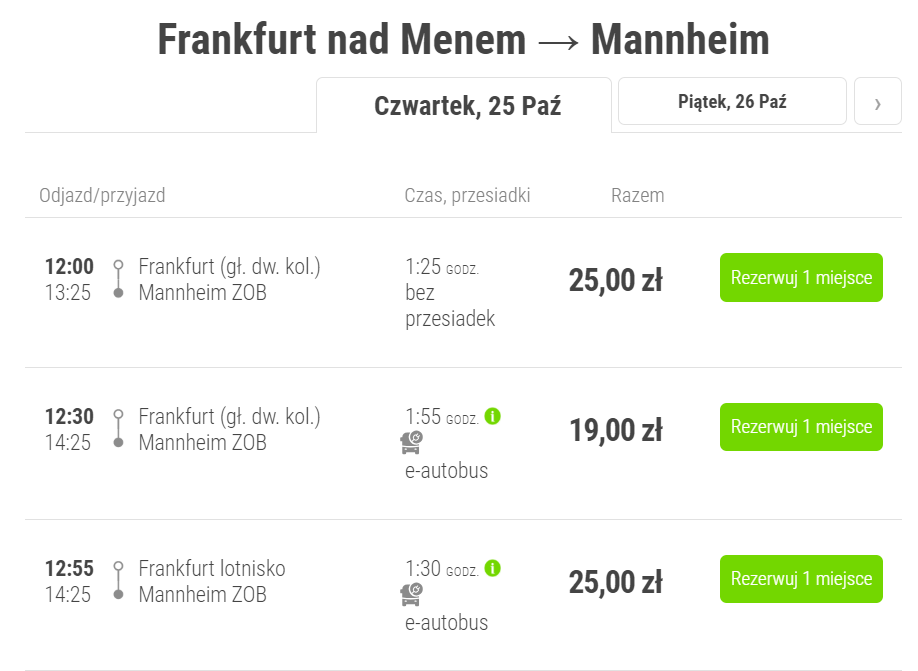Viewport: 918px width, 671px height.
Task: Click the 'bez przesiadek' text in the first row
Action: tap(450, 306)
